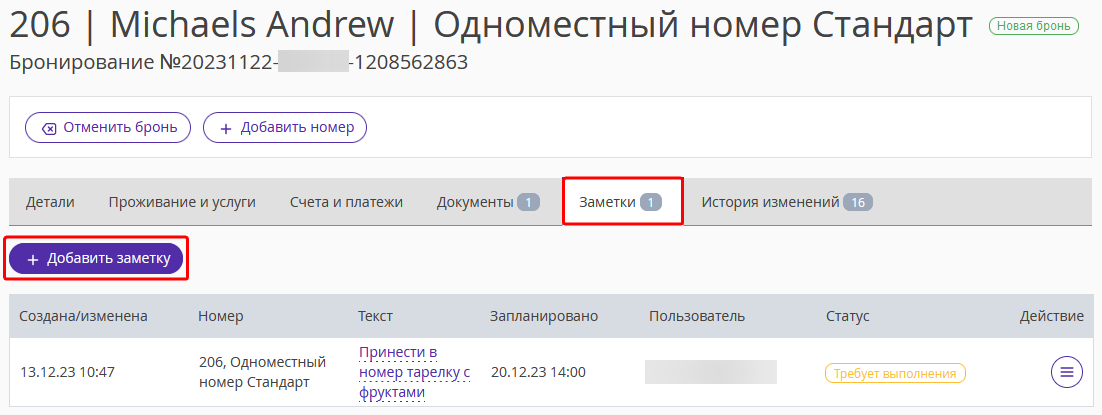Screen dimensions: 1102x415
Task: Click the page title 206 | Michaels Andrew
Action: tap(491, 25)
